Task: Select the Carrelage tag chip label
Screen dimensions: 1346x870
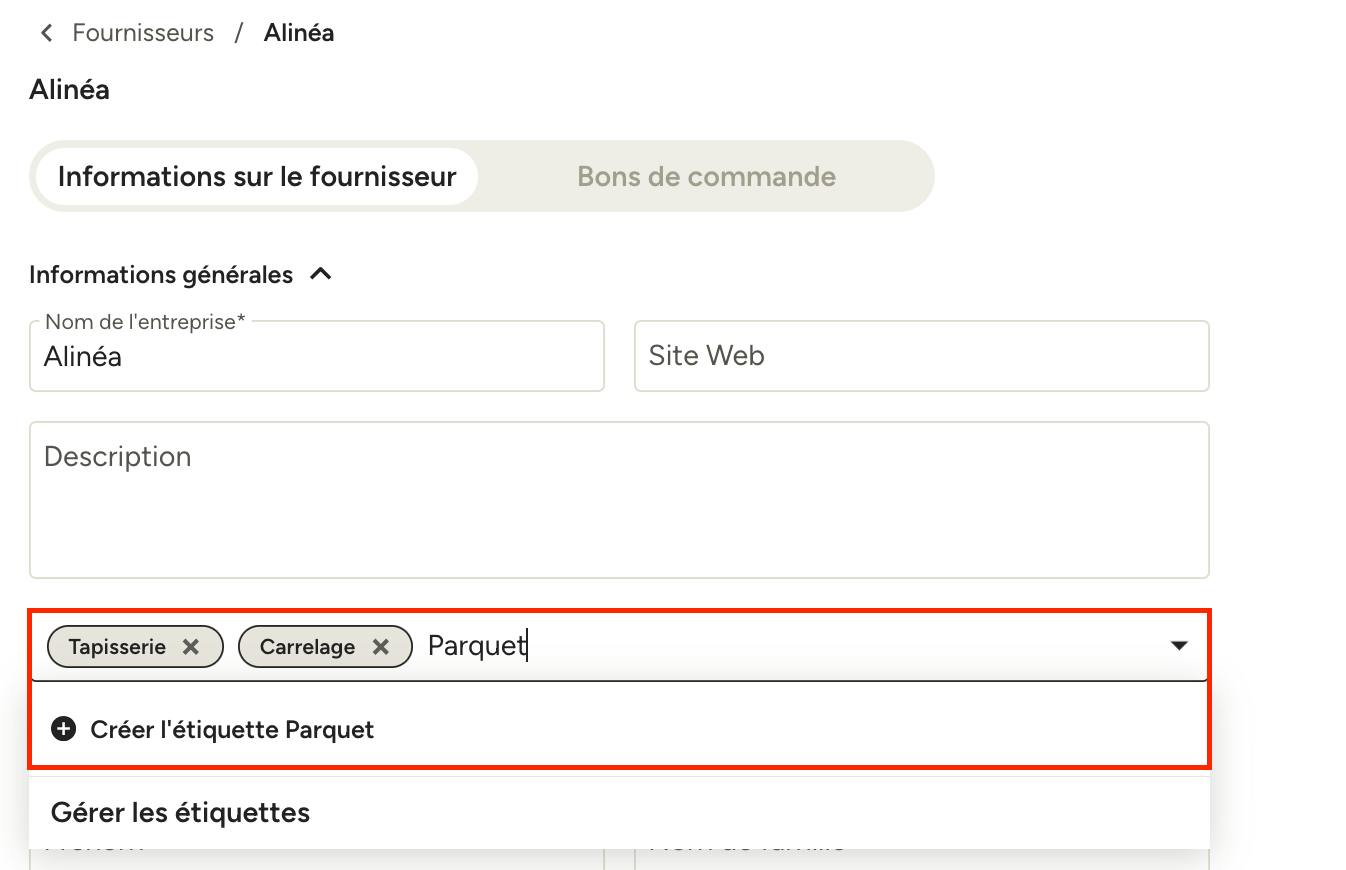Action: [x=307, y=647]
